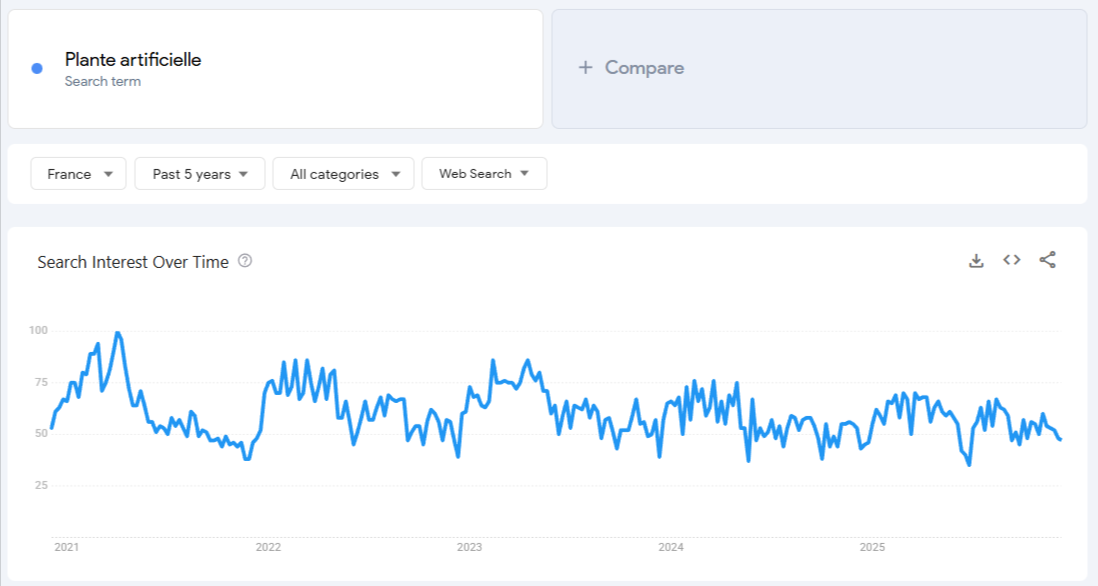Click the 2023 label on the x-axis

coord(470,548)
